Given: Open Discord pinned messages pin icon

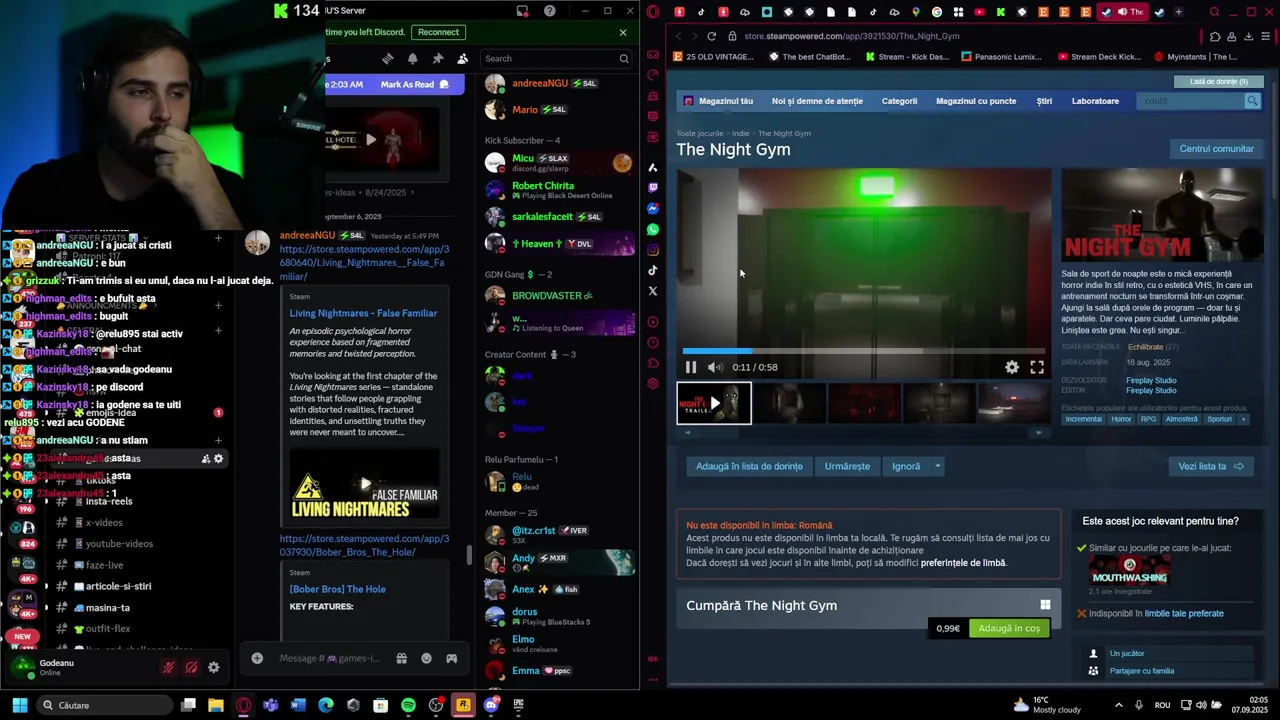Looking at the screenshot, I should [437, 59].
